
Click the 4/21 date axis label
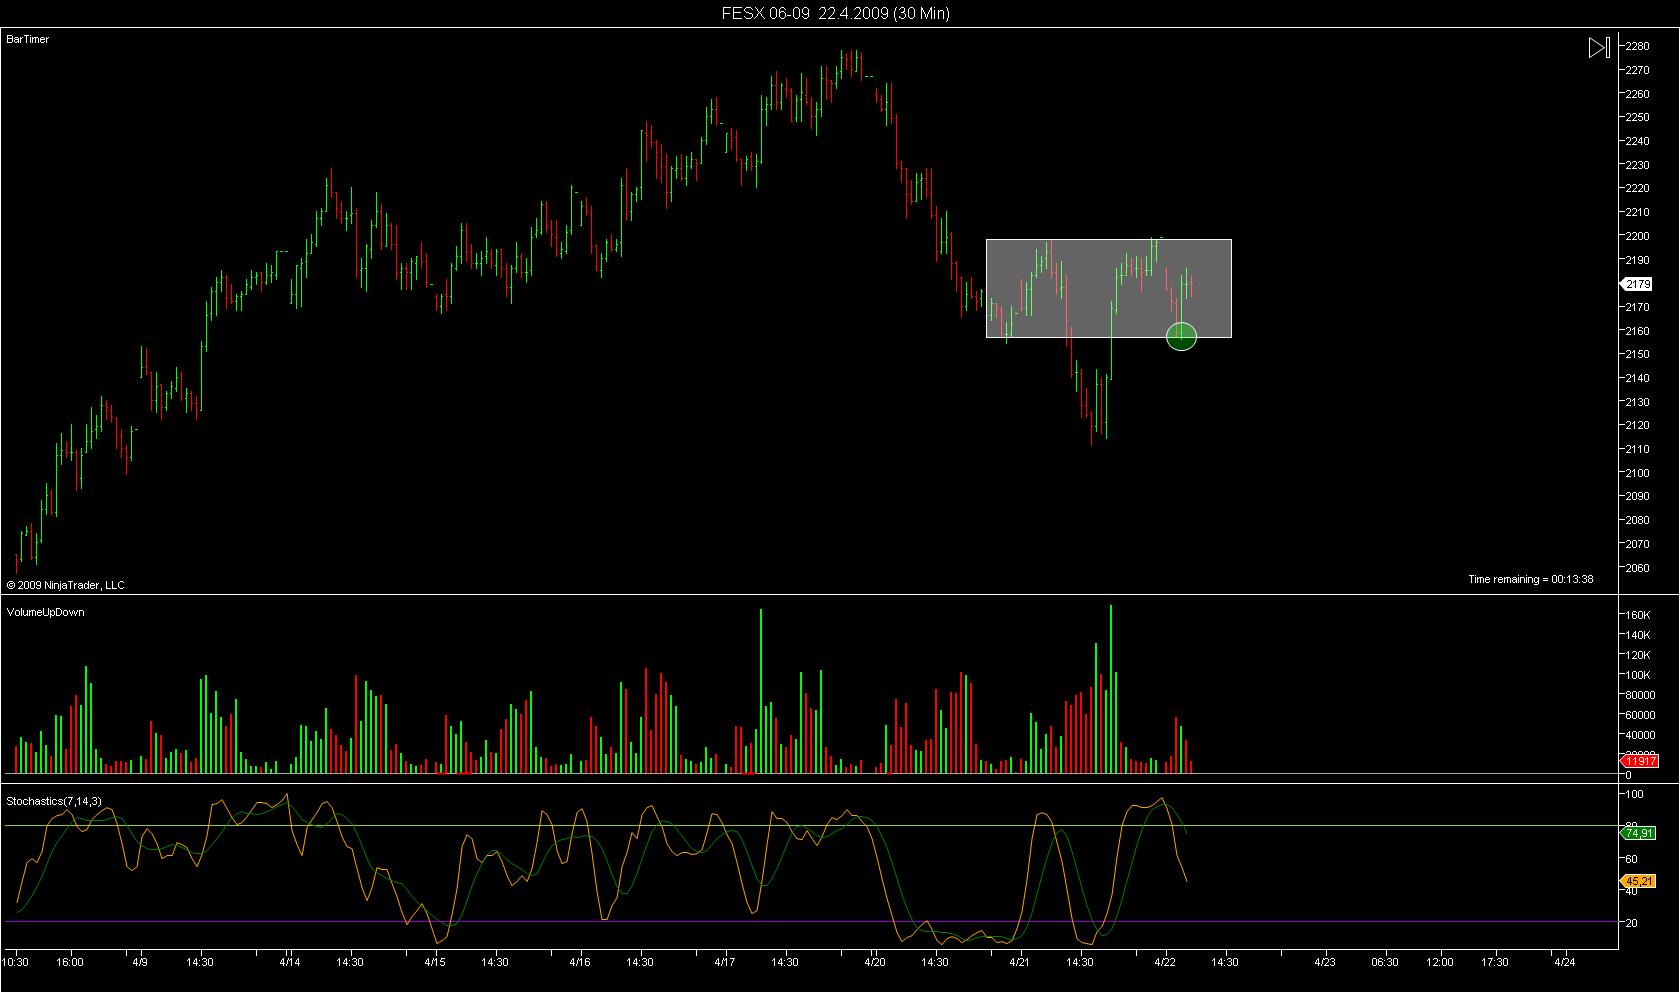tap(1020, 962)
